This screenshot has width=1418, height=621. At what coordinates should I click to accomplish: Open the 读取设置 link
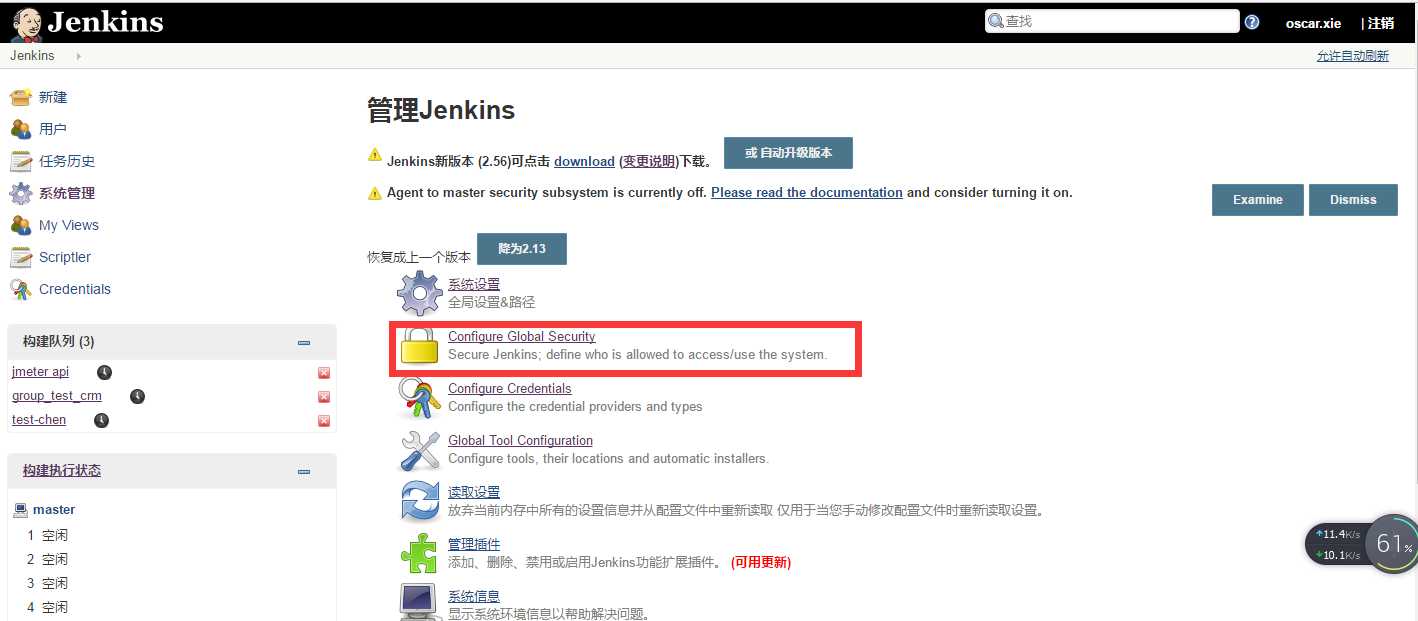point(474,492)
